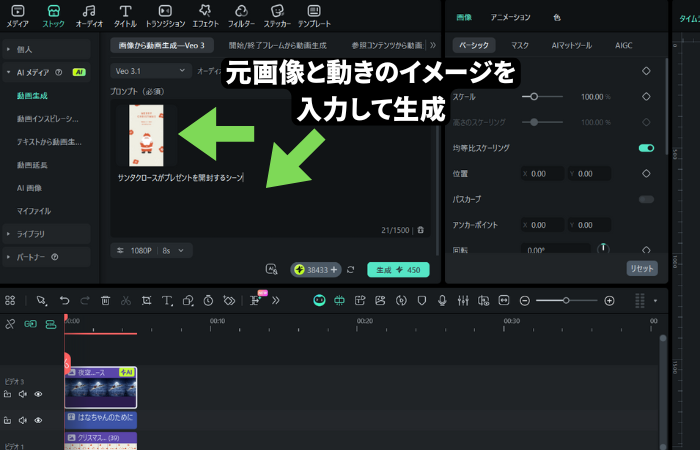Toggle the パスカーブ switch
Screen dimensions: 700x450
646,199
